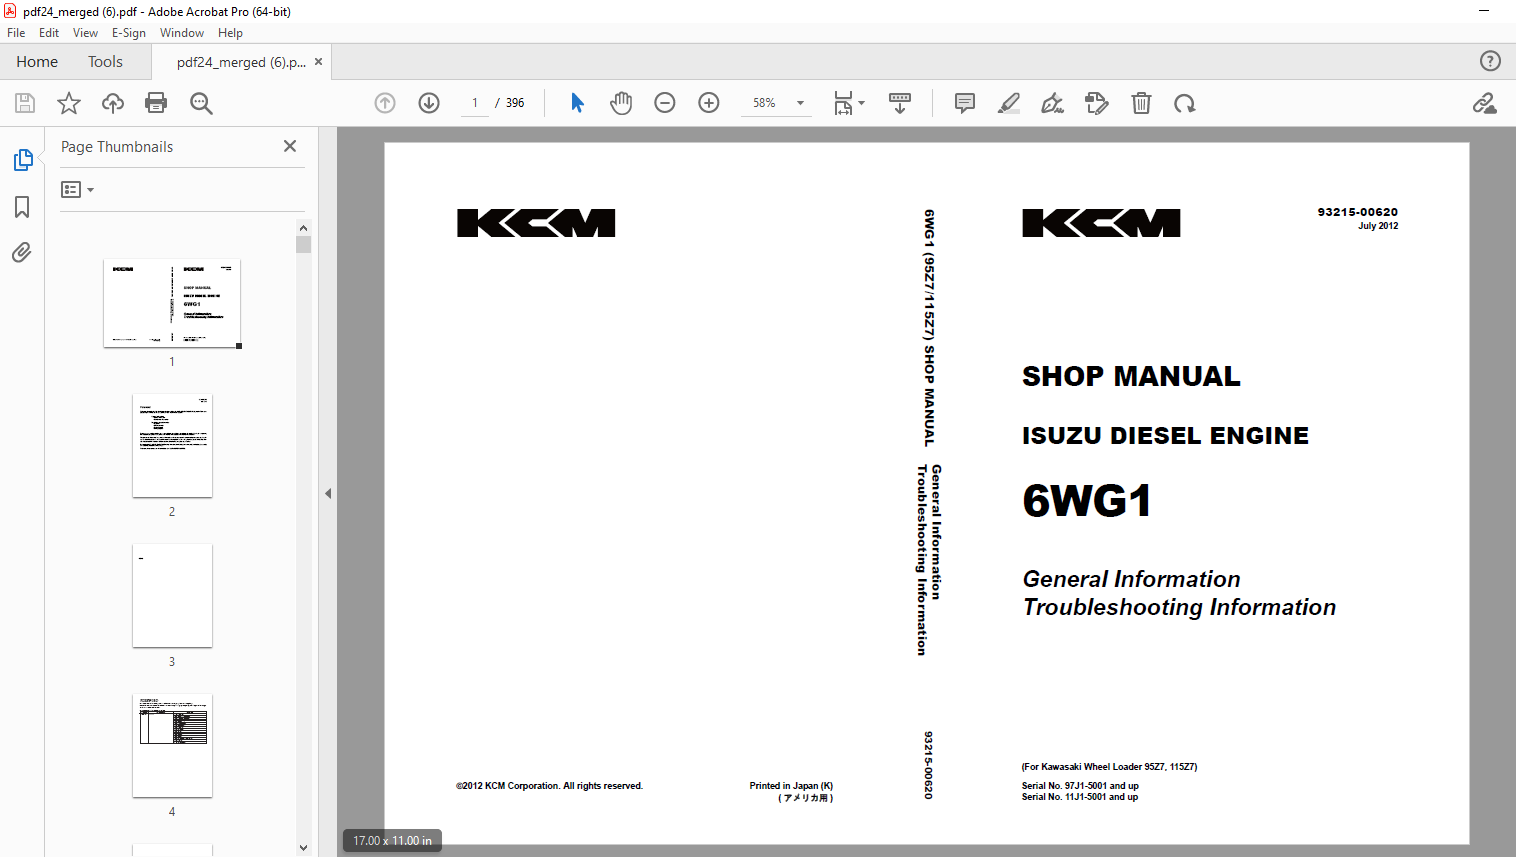Open the View menu
The image size is (1516, 857).
point(85,33)
